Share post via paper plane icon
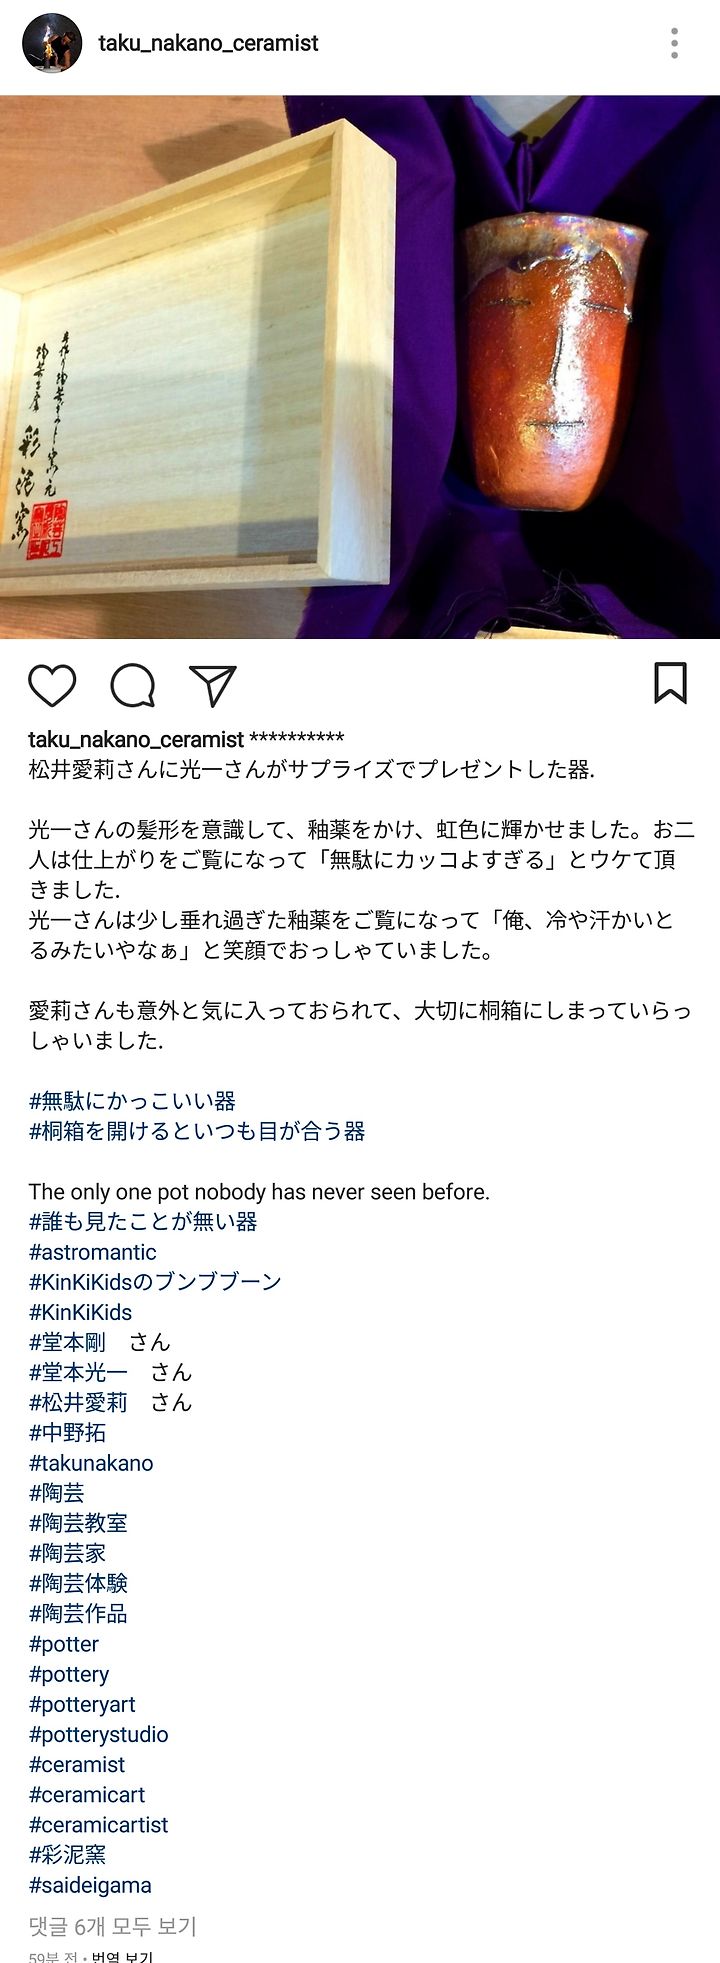 pos(212,686)
